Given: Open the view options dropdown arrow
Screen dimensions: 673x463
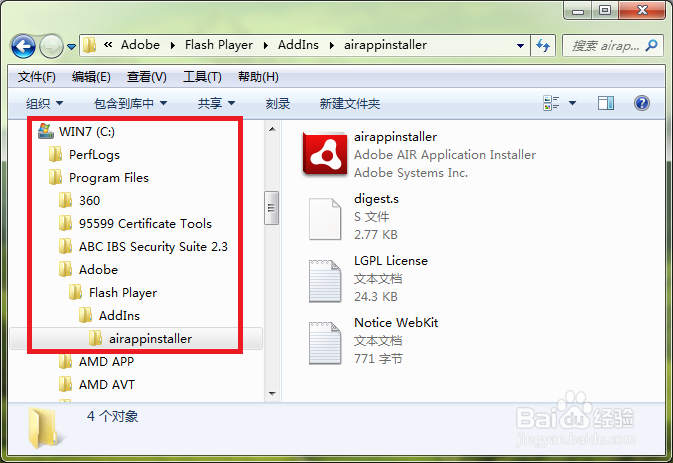Looking at the screenshot, I should (x=573, y=103).
